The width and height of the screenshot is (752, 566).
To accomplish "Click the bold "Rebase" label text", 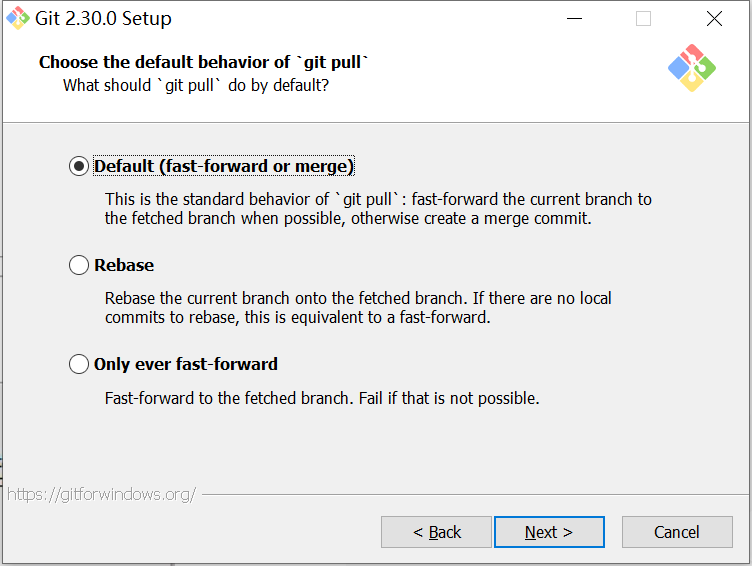I will point(124,265).
